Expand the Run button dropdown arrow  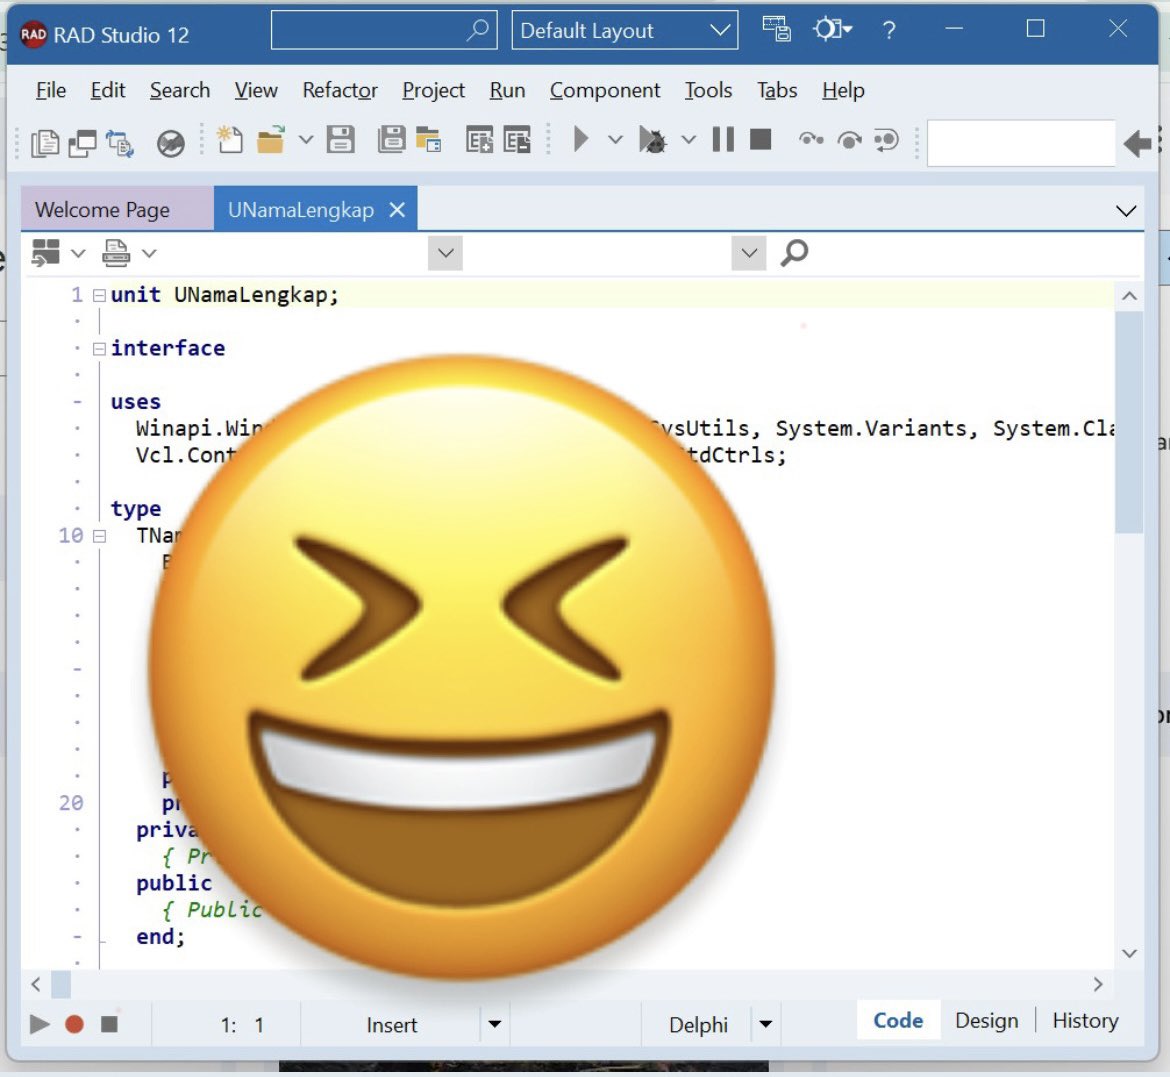point(615,140)
